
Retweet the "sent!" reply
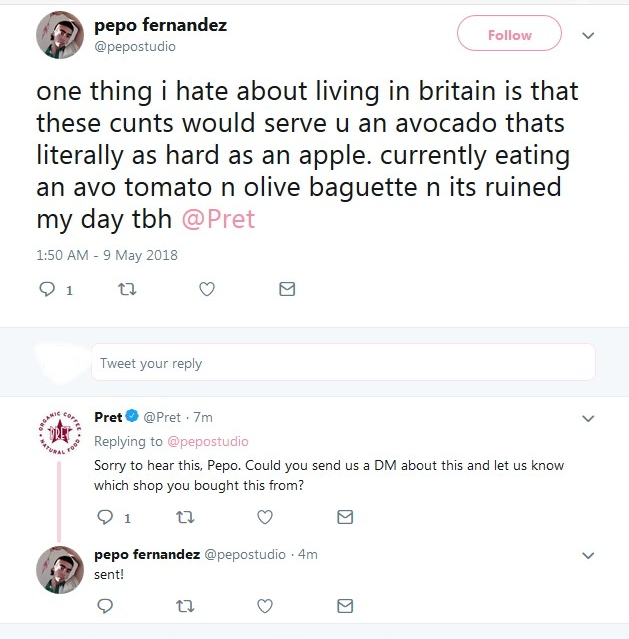185,605
